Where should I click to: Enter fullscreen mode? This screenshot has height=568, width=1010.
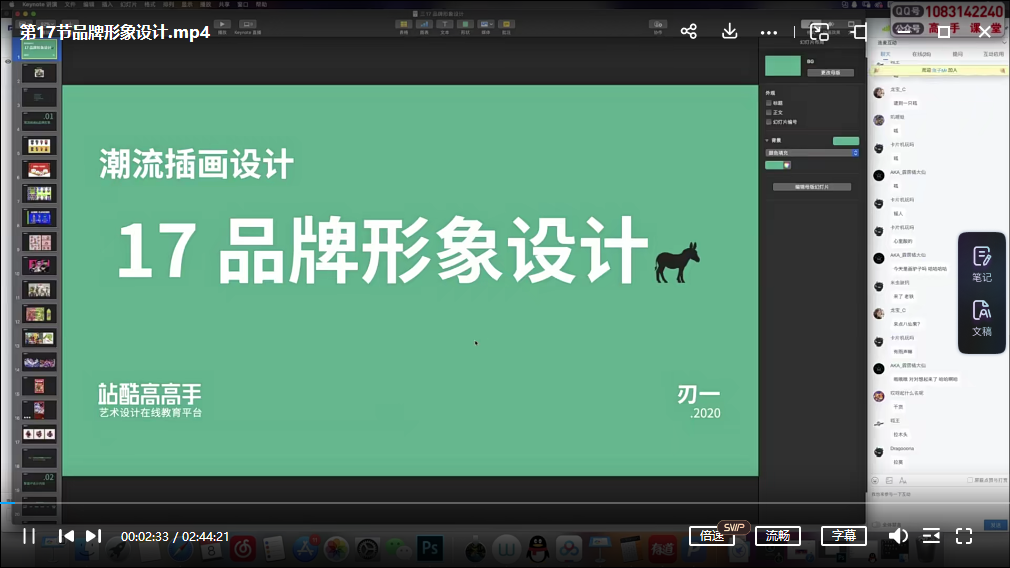(x=964, y=536)
